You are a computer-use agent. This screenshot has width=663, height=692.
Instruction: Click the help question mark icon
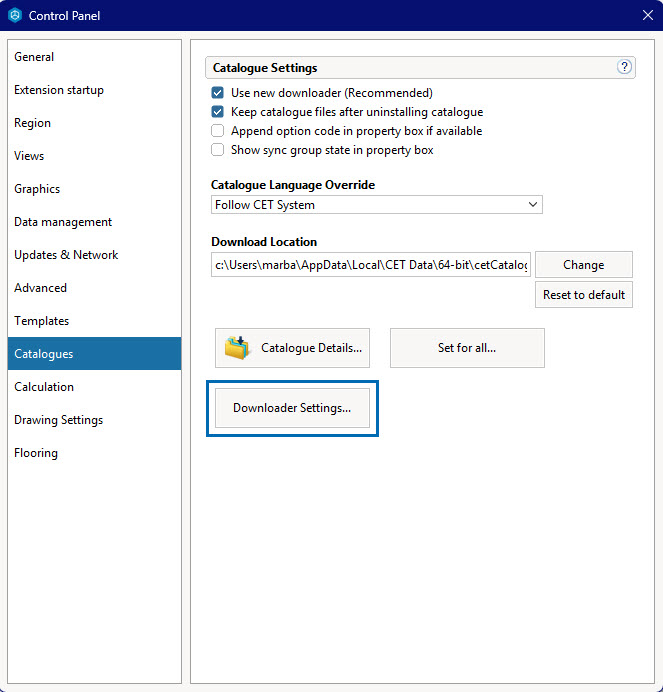coord(624,67)
